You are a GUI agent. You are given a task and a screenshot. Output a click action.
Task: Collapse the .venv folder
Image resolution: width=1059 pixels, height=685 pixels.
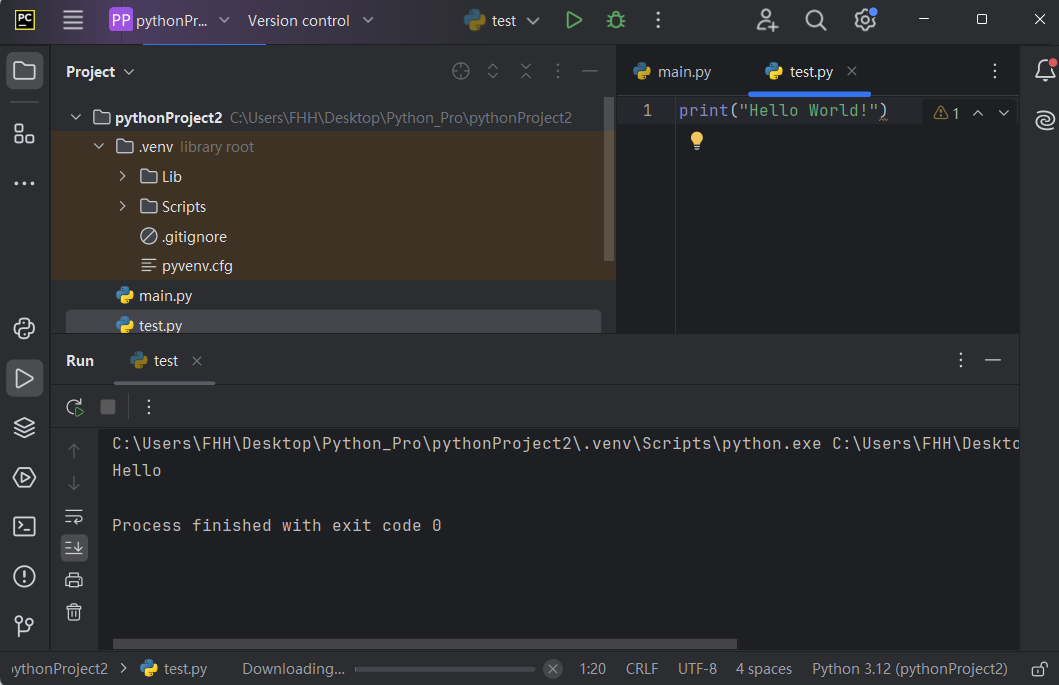coord(99,147)
